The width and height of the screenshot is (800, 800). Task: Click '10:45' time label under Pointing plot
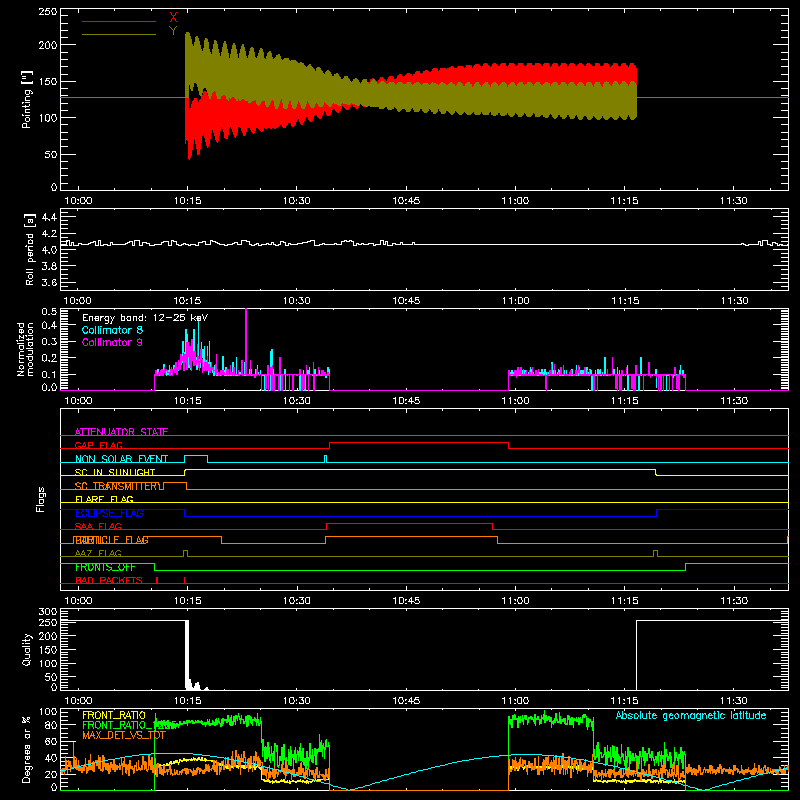[x=406, y=201]
